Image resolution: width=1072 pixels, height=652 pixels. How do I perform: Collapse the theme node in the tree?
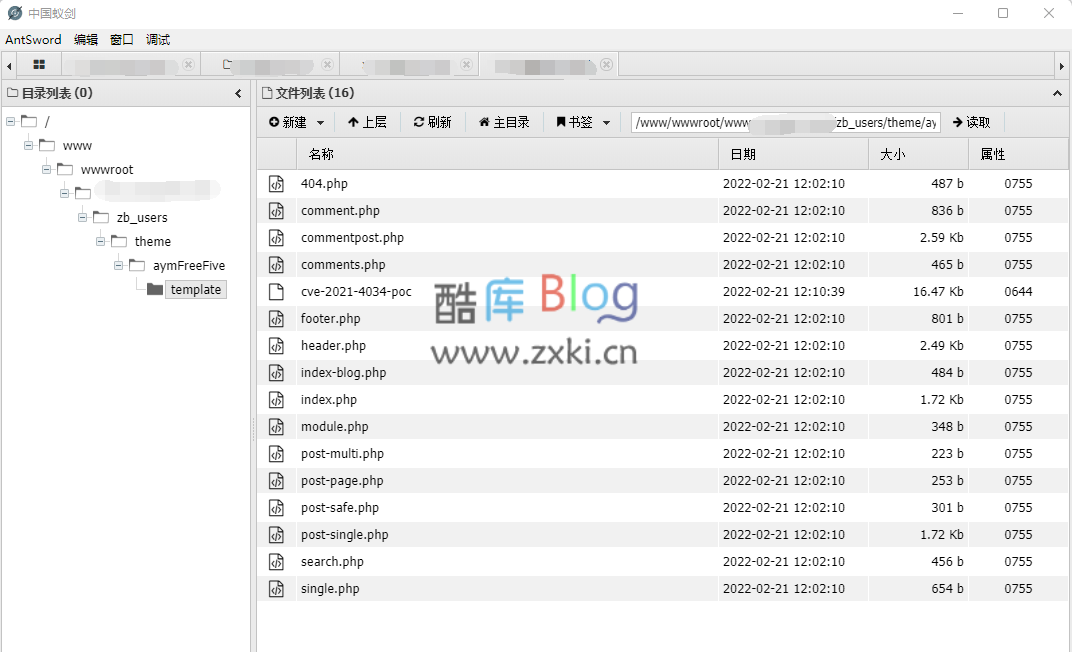(100, 241)
